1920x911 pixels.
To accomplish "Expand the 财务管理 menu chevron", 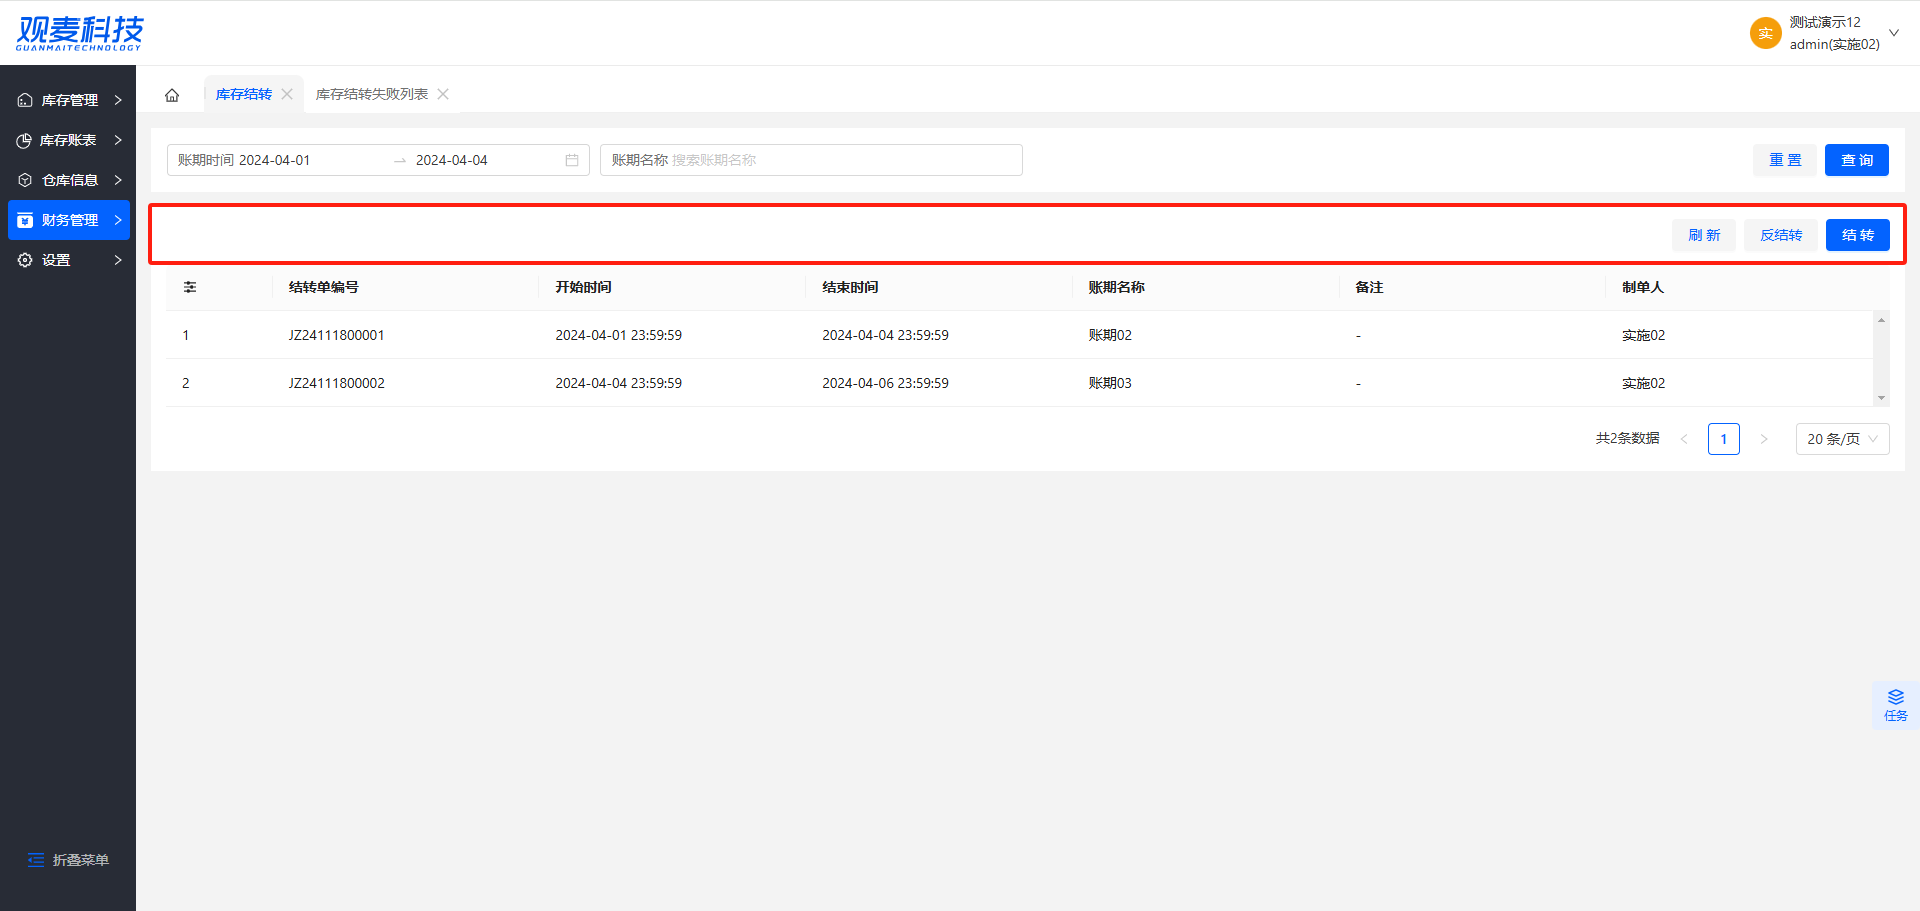I will tap(118, 220).
